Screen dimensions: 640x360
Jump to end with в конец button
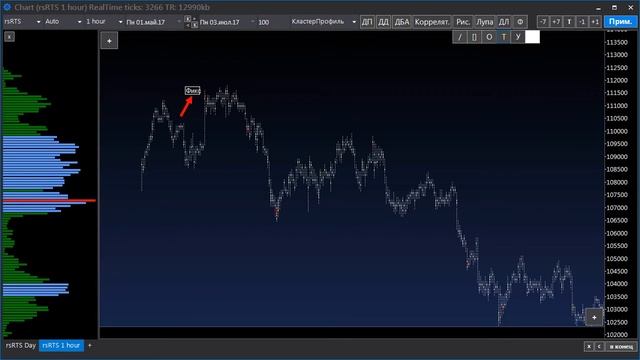tap(621, 346)
